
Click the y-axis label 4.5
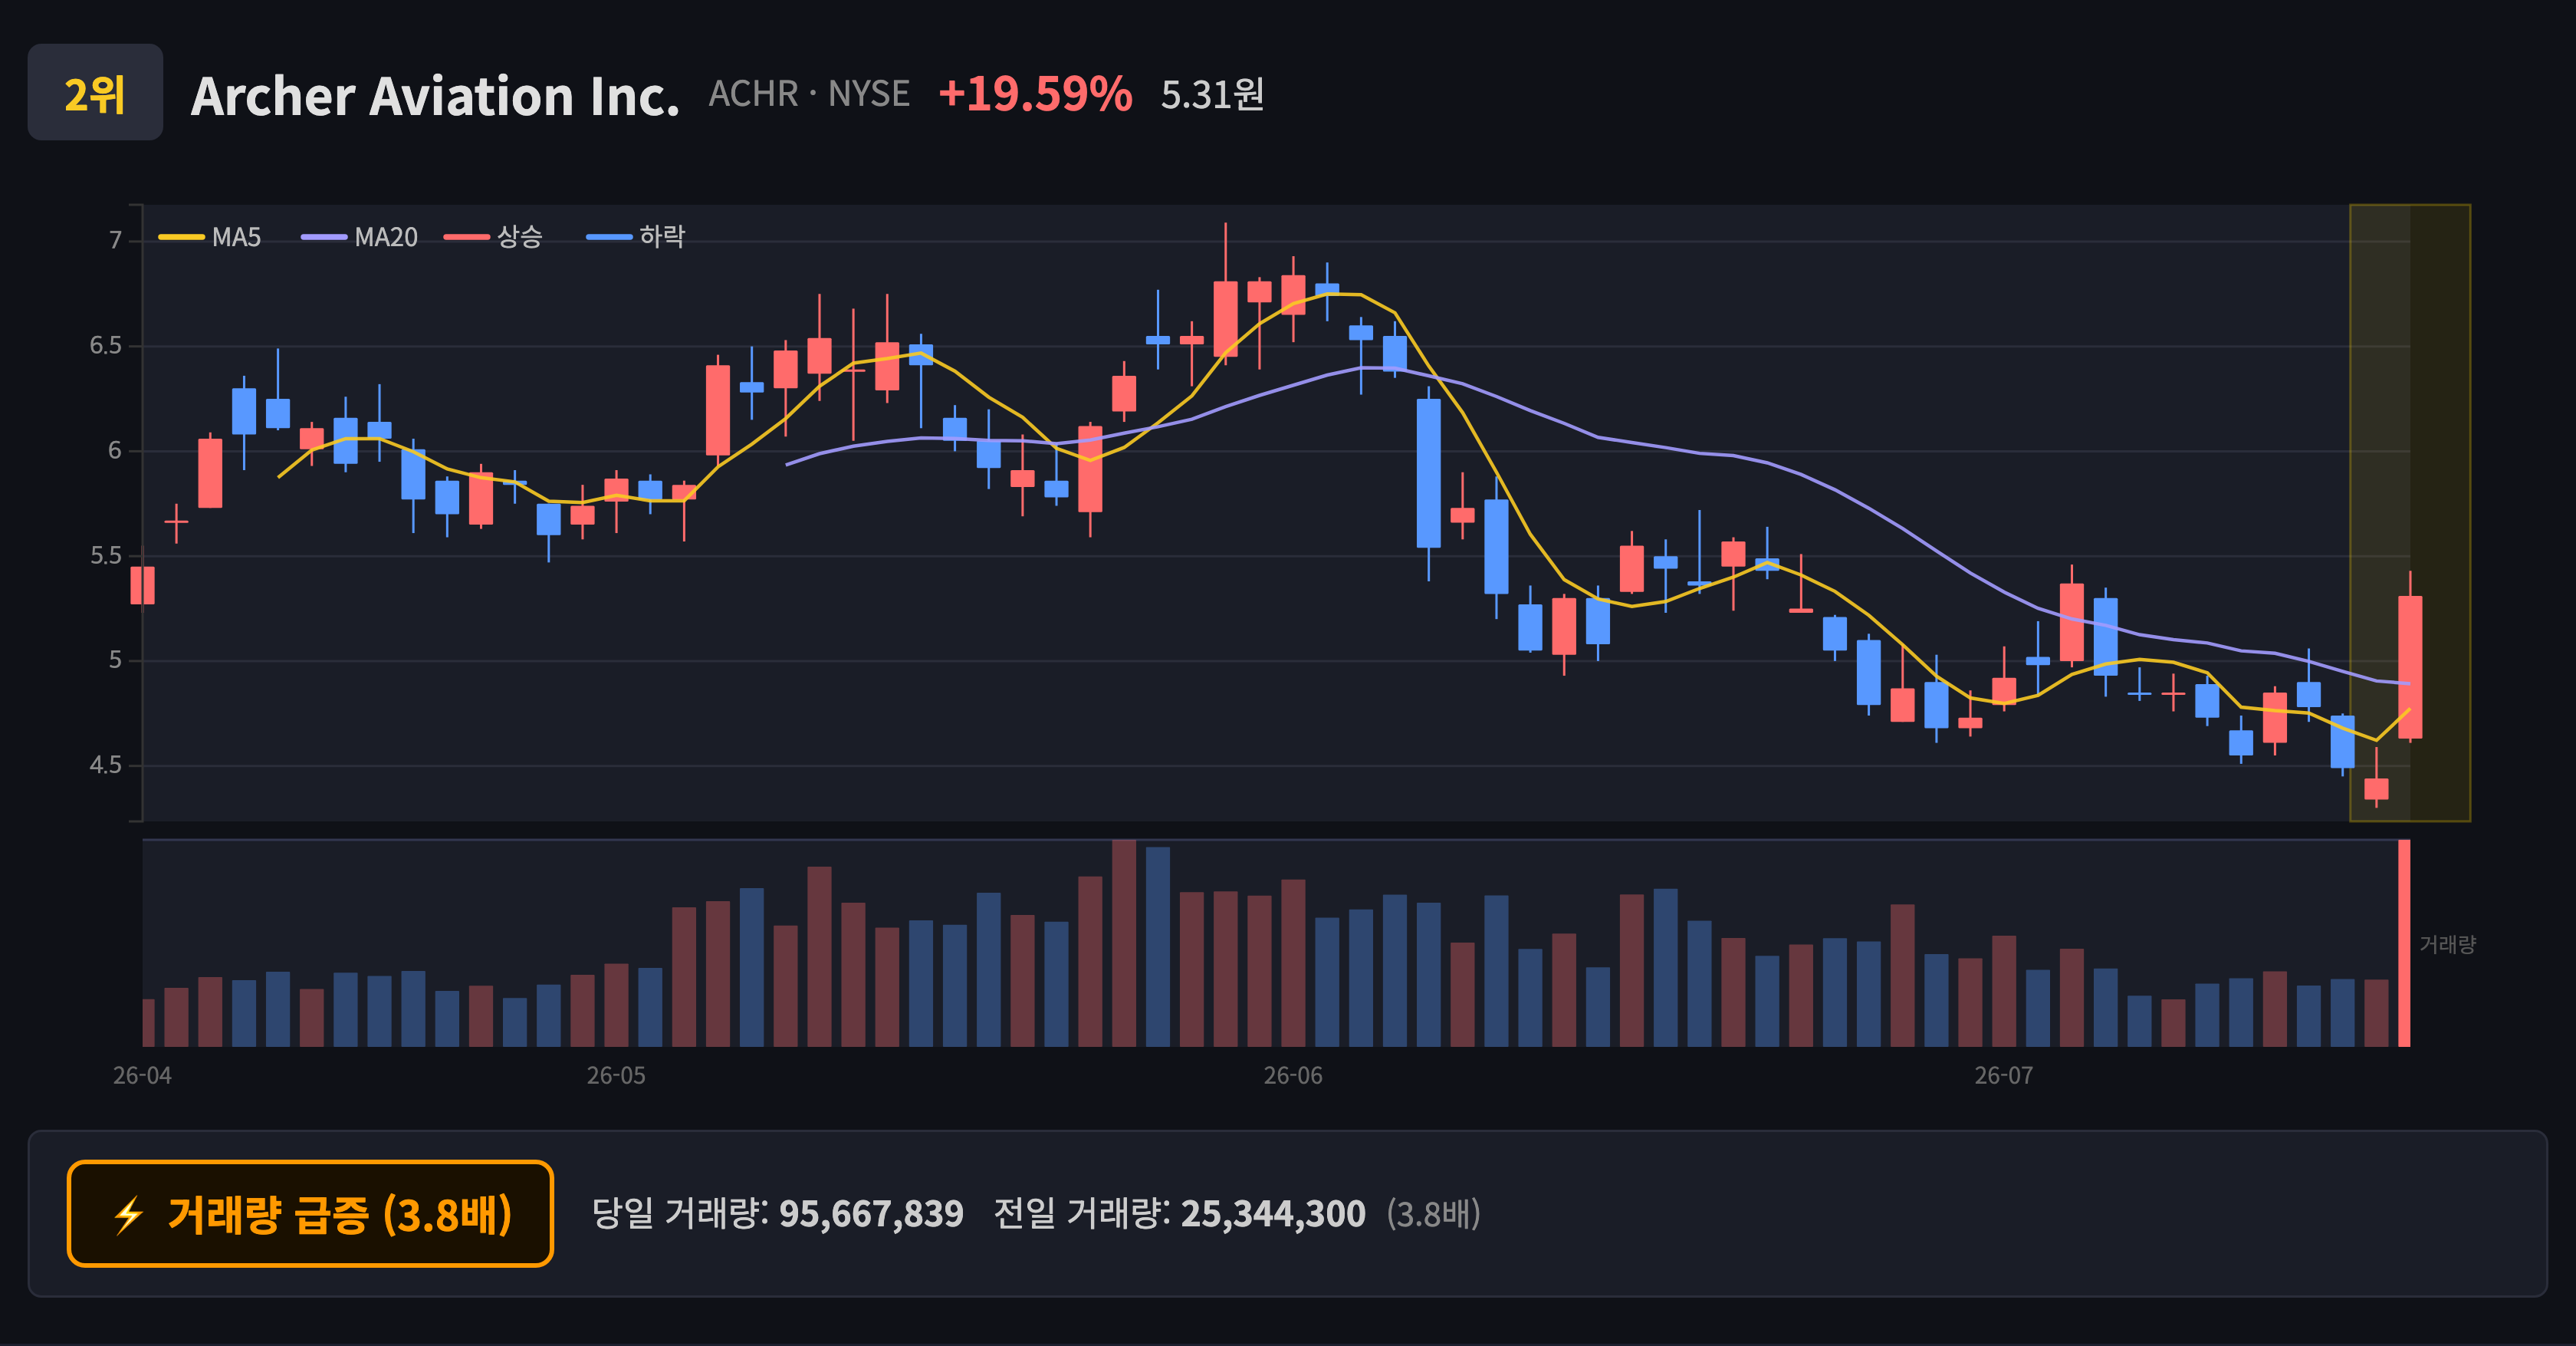tap(106, 766)
